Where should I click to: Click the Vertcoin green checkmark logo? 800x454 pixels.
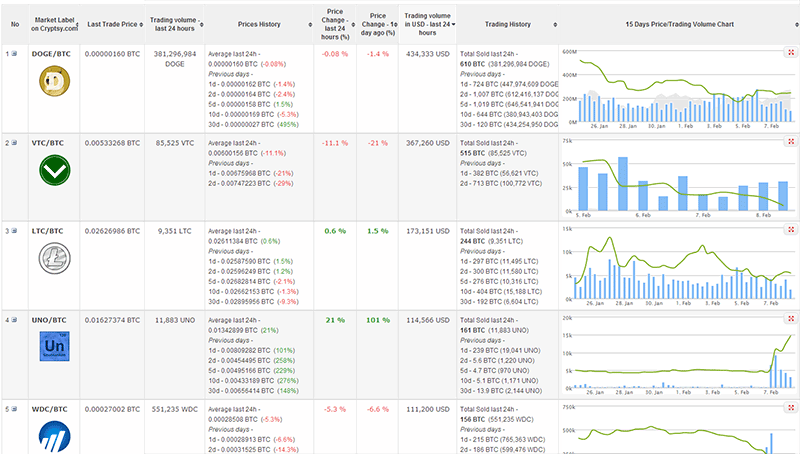click(55, 170)
